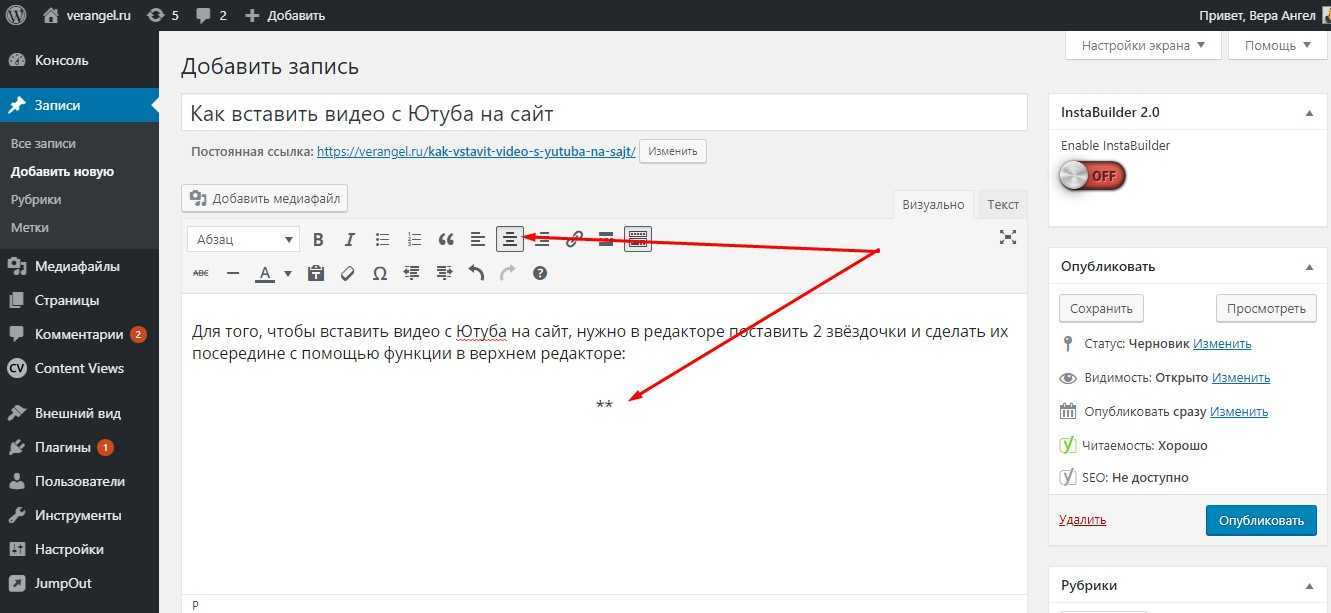Insert the Read More tag

[606, 239]
